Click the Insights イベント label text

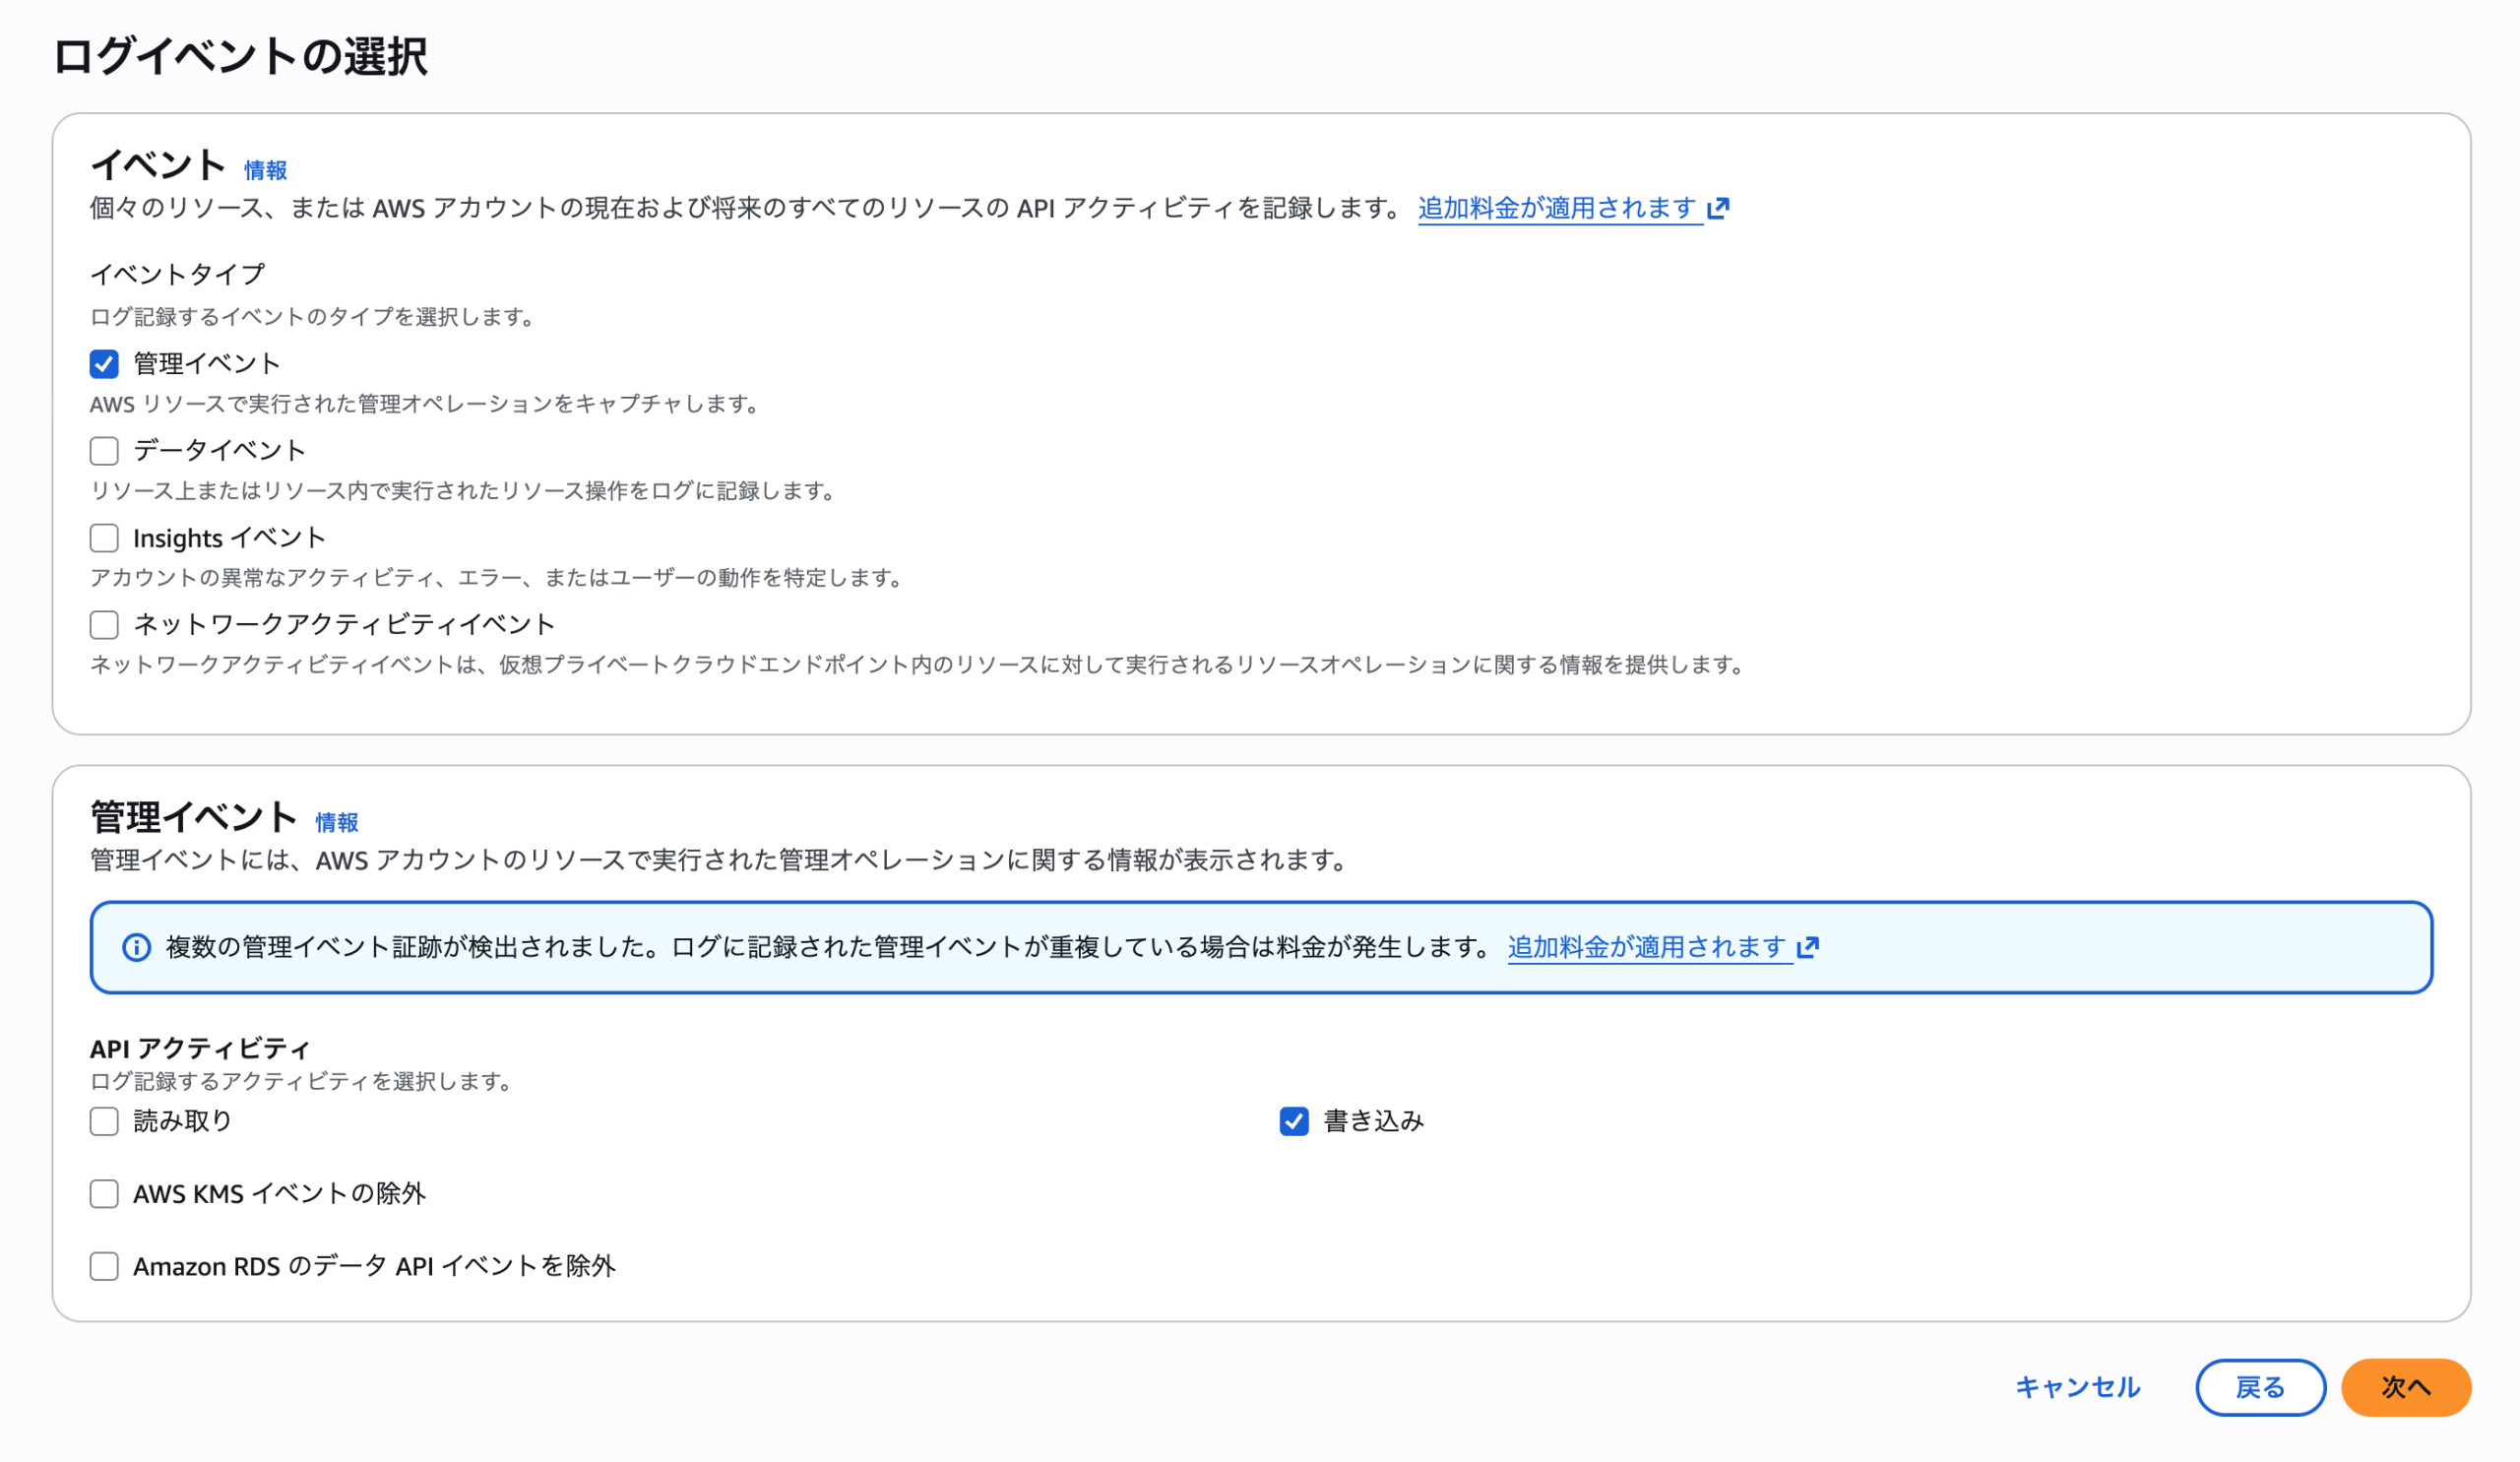(230, 538)
